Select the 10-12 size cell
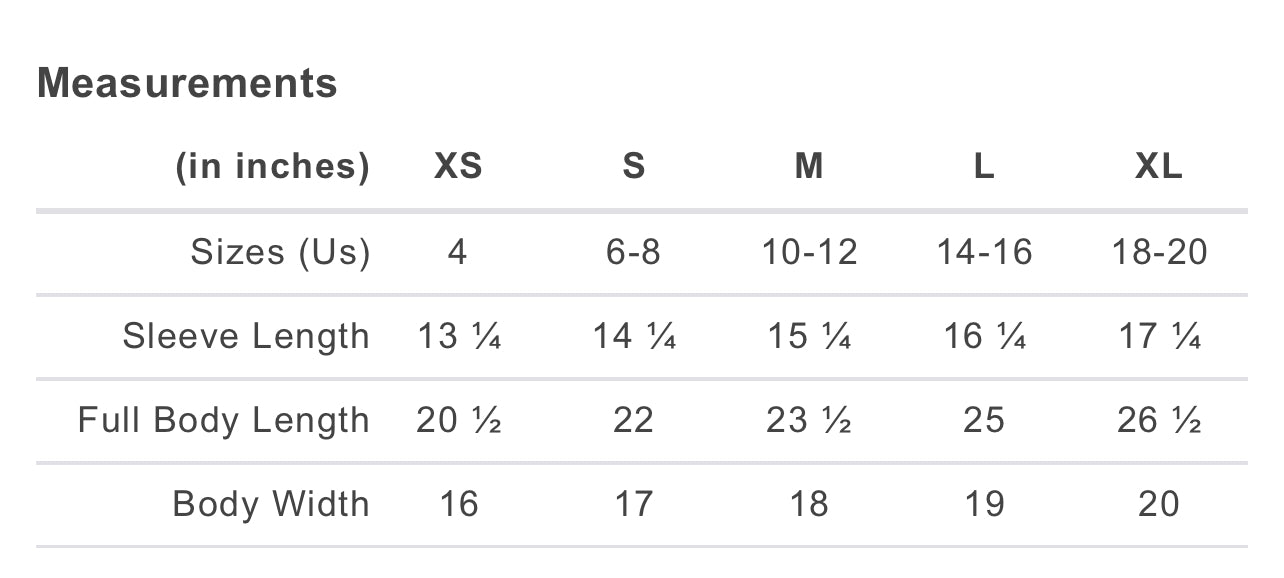 809,252
